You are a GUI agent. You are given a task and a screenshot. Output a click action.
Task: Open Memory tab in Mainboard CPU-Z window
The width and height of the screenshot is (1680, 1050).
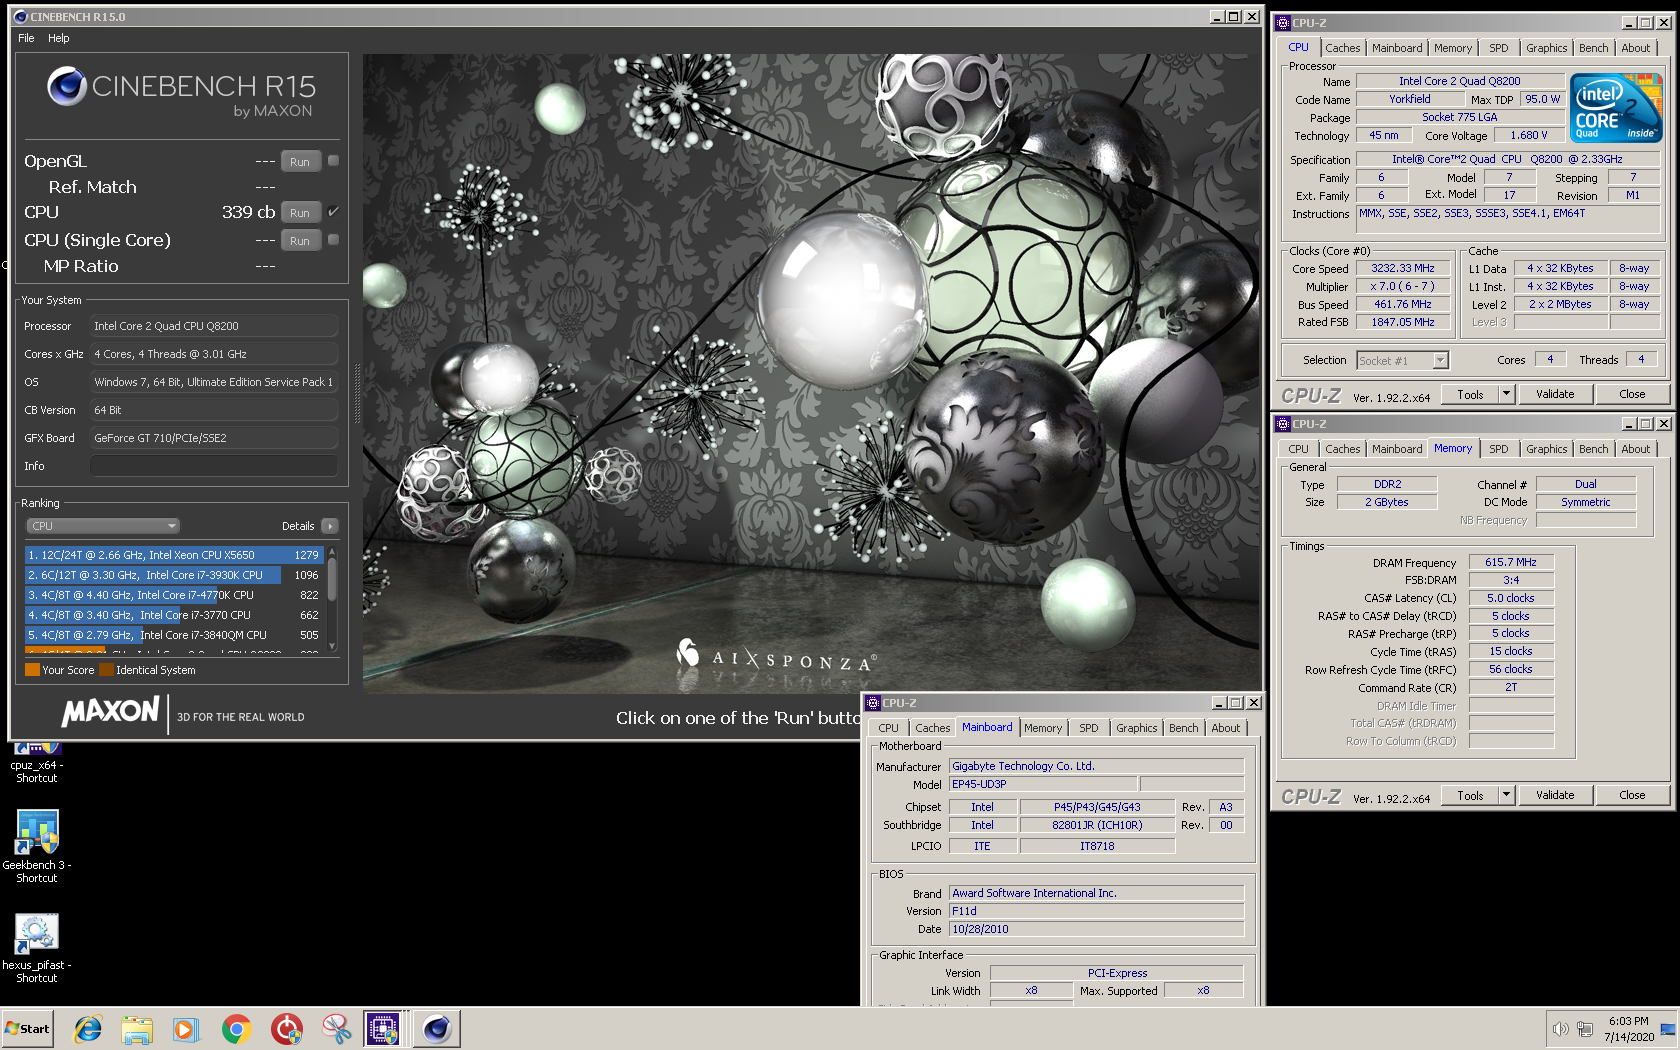(x=1042, y=728)
